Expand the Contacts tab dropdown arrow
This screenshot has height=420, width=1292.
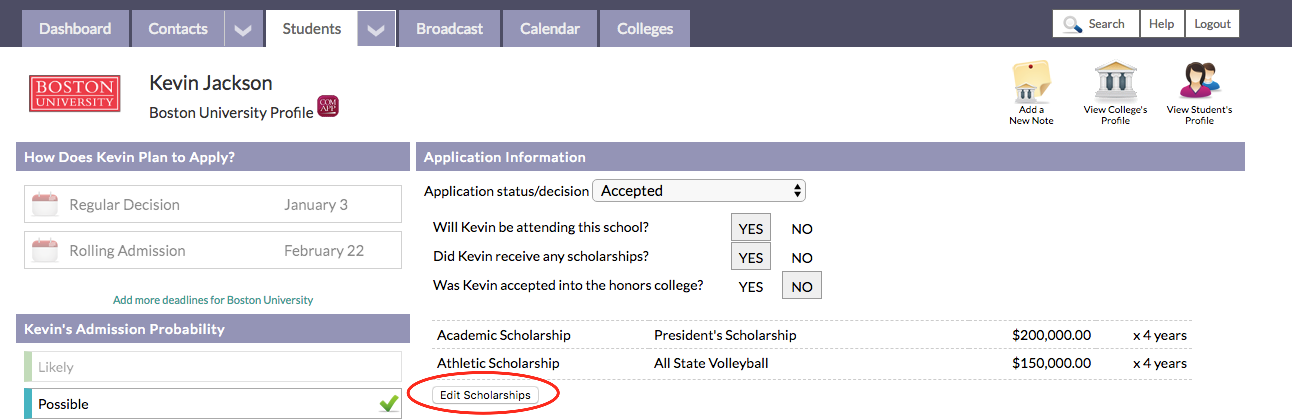[243, 29]
